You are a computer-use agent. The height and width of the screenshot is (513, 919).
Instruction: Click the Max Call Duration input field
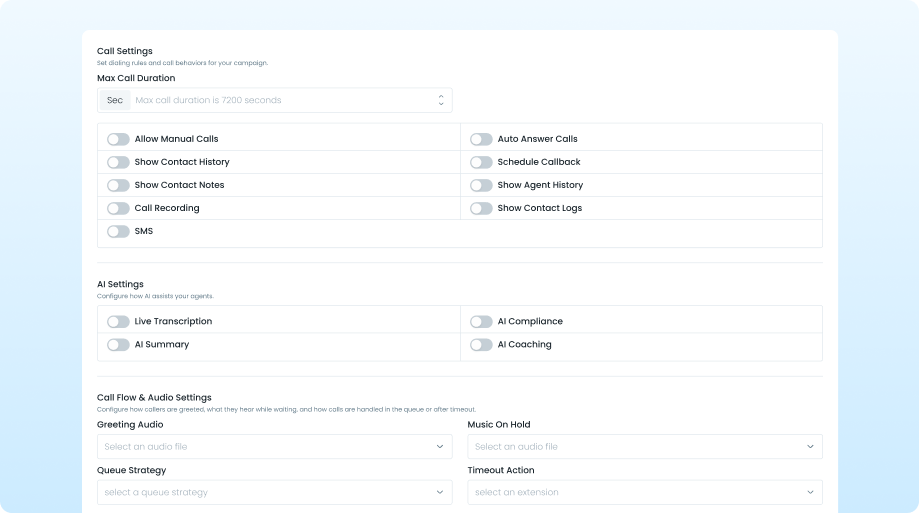[280, 100]
